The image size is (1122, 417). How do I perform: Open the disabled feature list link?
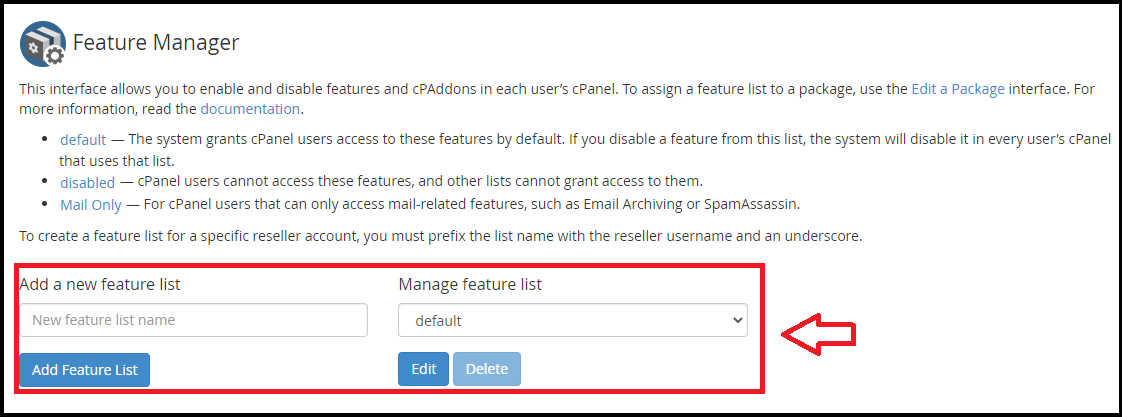coord(87,182)
